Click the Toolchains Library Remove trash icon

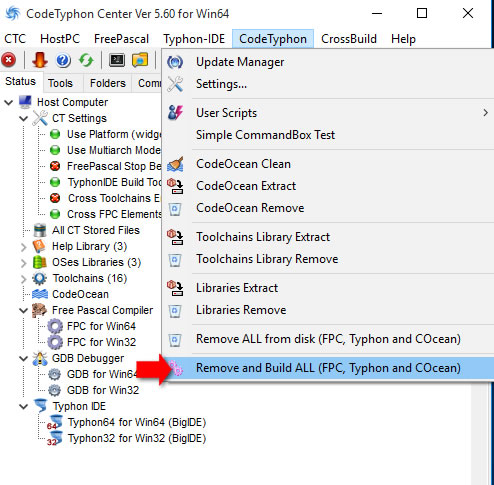[x=175, y=260]
